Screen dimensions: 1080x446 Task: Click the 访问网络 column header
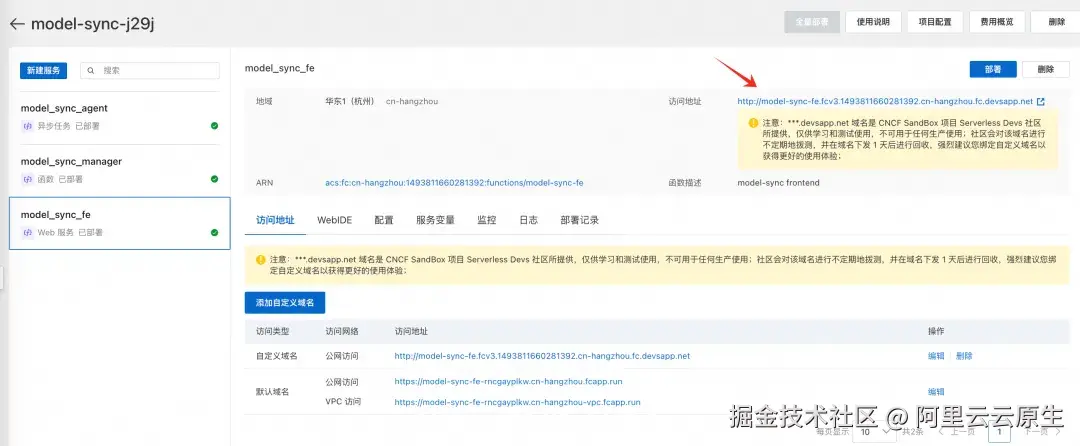[342, 331]
